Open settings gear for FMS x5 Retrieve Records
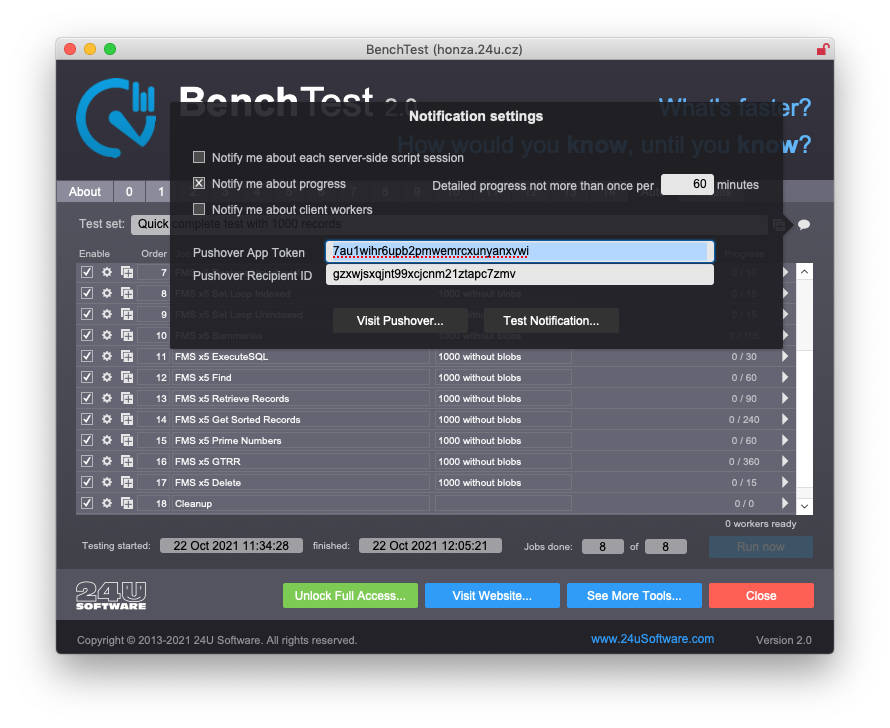Screen dimensions: 890x728 coord(107,398)
